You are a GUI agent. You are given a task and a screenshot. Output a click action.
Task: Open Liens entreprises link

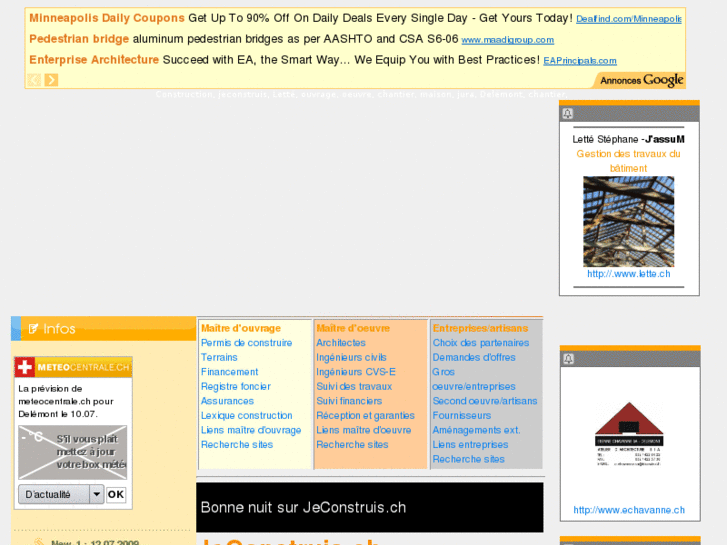470,444
